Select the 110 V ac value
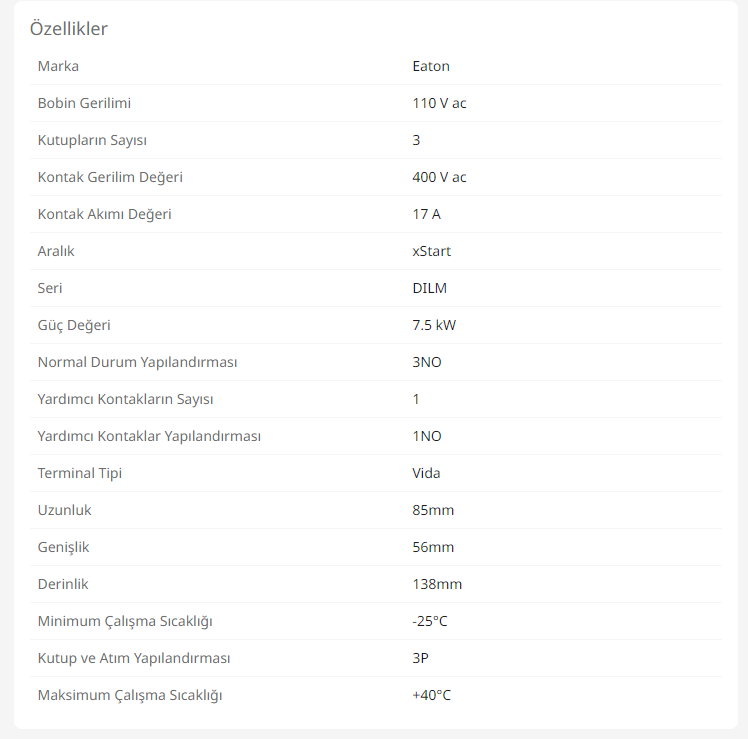The image size is (748, 739). (x=439, y=103)
